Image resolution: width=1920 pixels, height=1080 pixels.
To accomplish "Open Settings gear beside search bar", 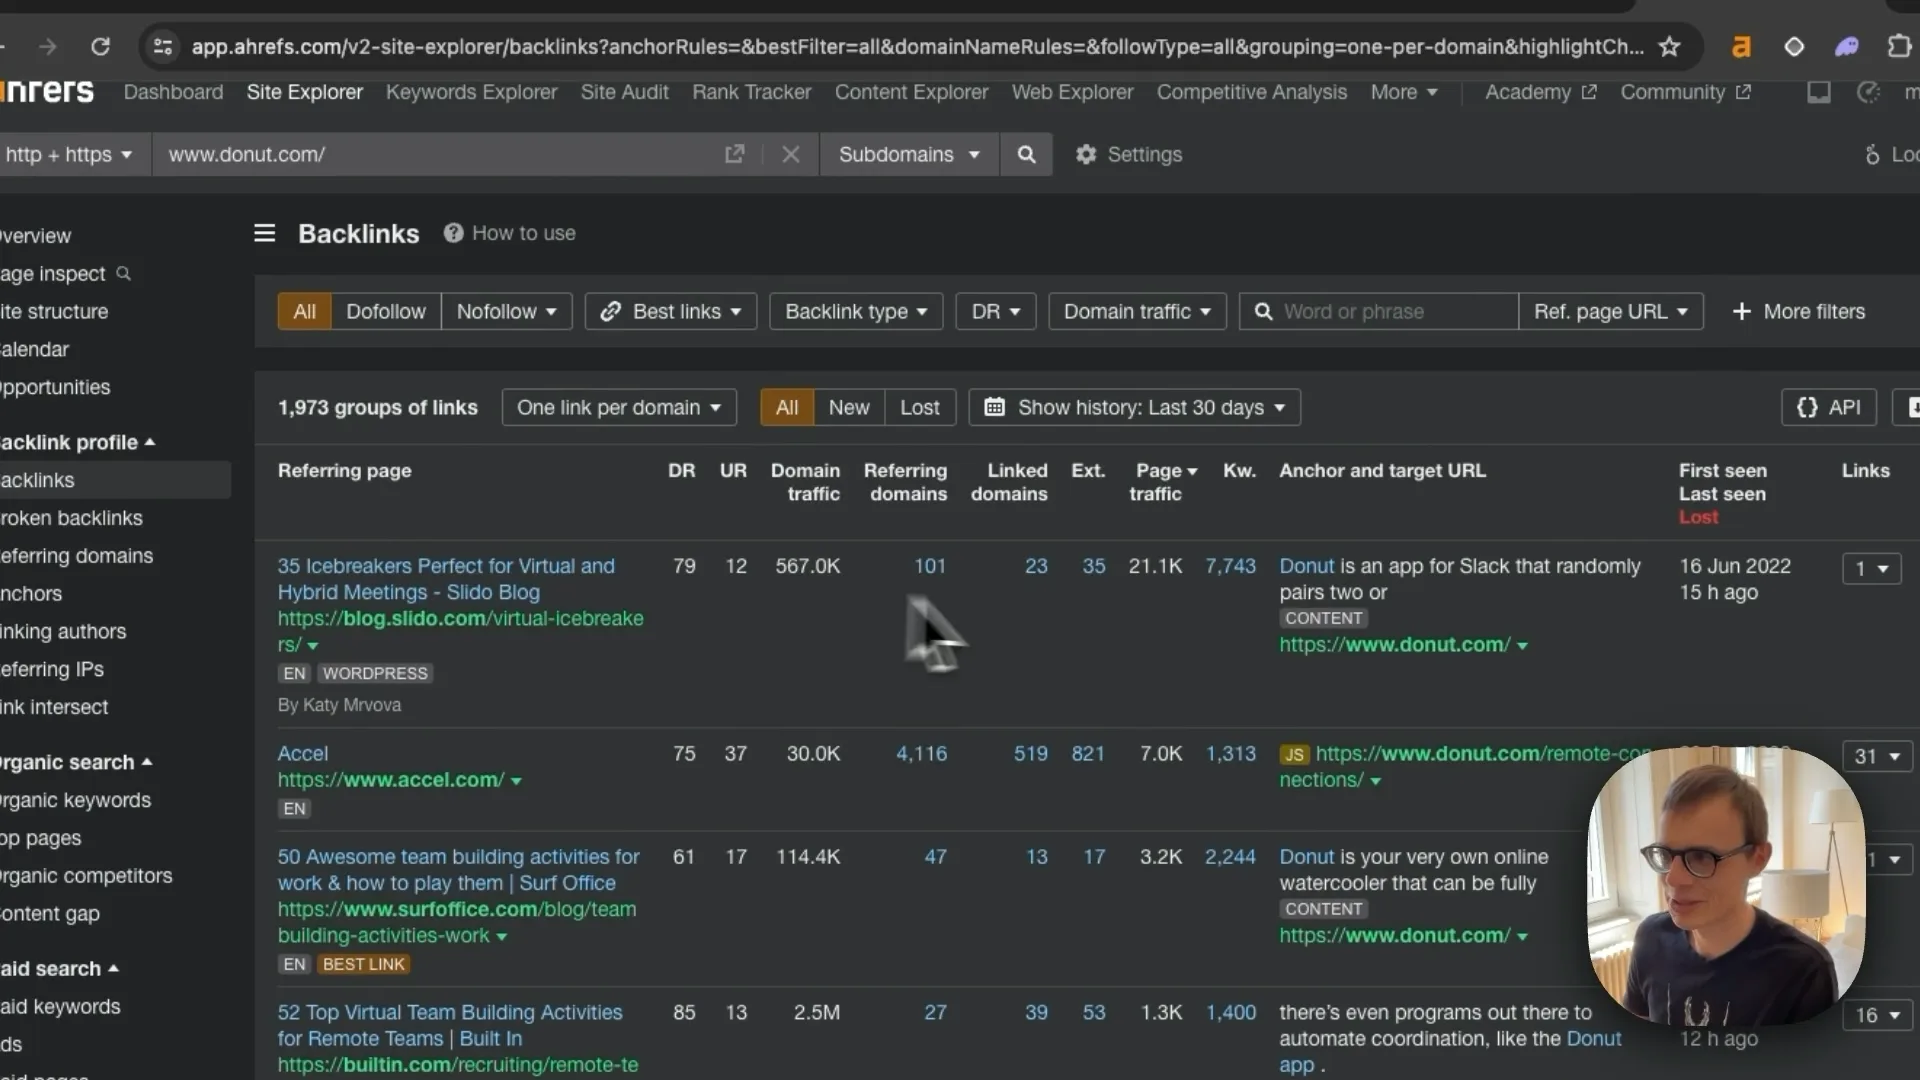I will 1129,154.
